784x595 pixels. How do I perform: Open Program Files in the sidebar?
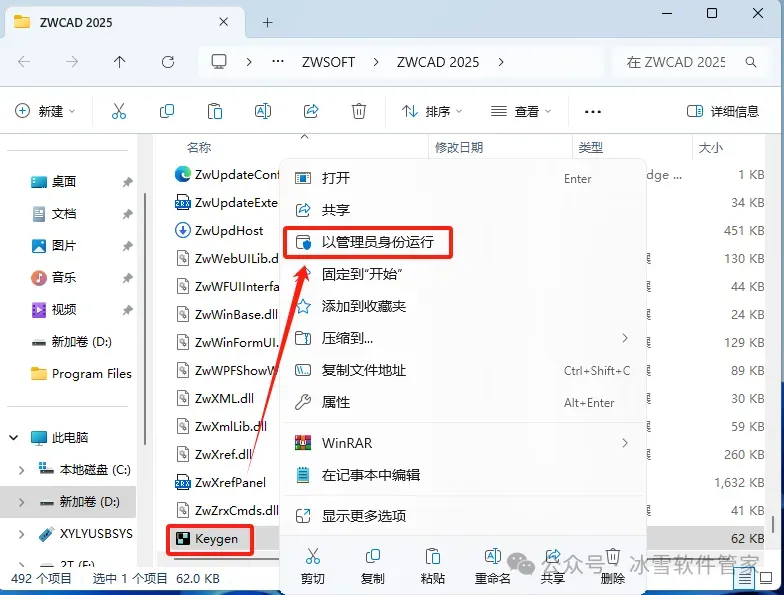(81, 374)
